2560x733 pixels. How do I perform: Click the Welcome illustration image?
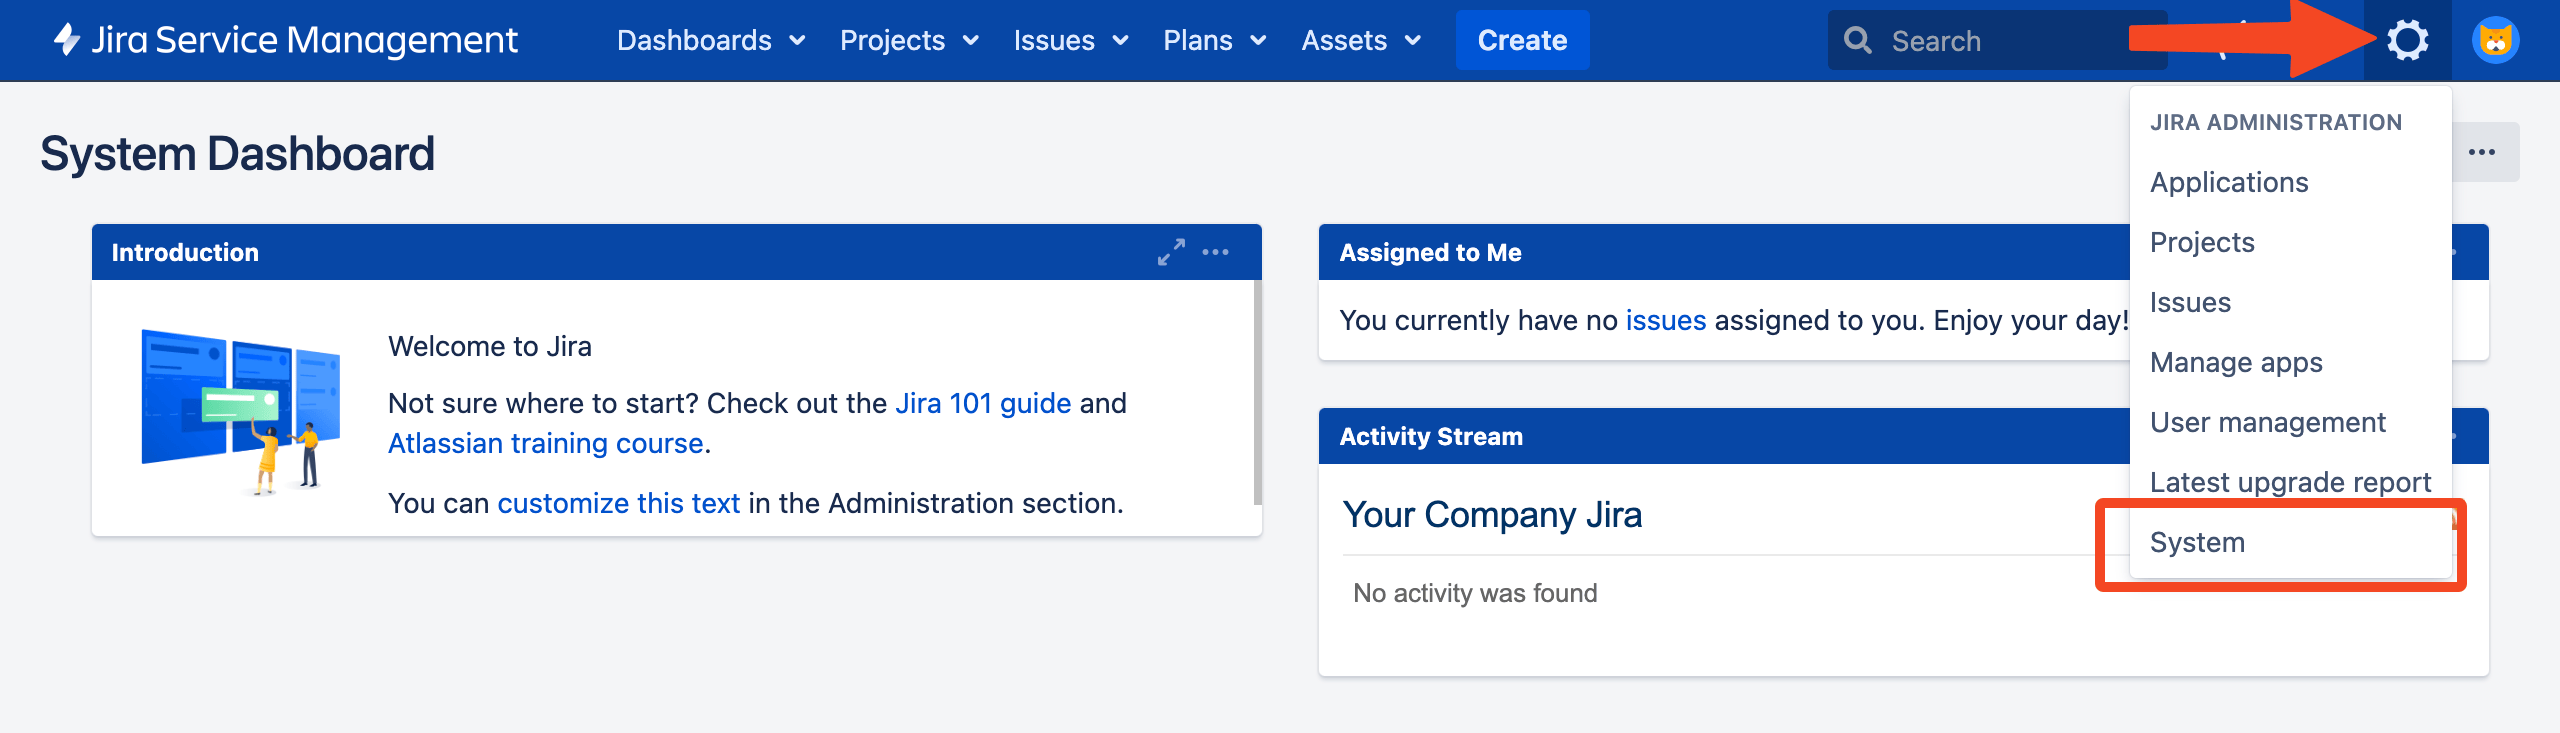(241, 412)
